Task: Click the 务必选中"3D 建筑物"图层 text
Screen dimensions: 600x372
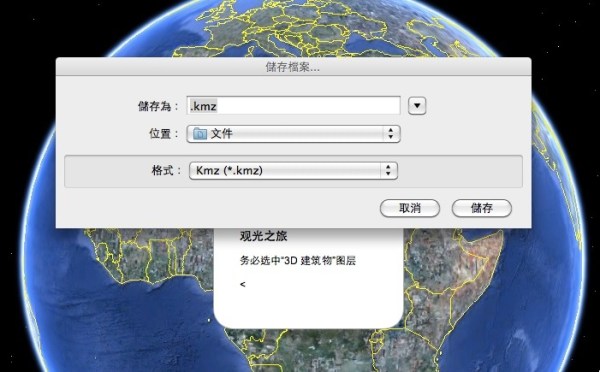Action: coord(298,261)
